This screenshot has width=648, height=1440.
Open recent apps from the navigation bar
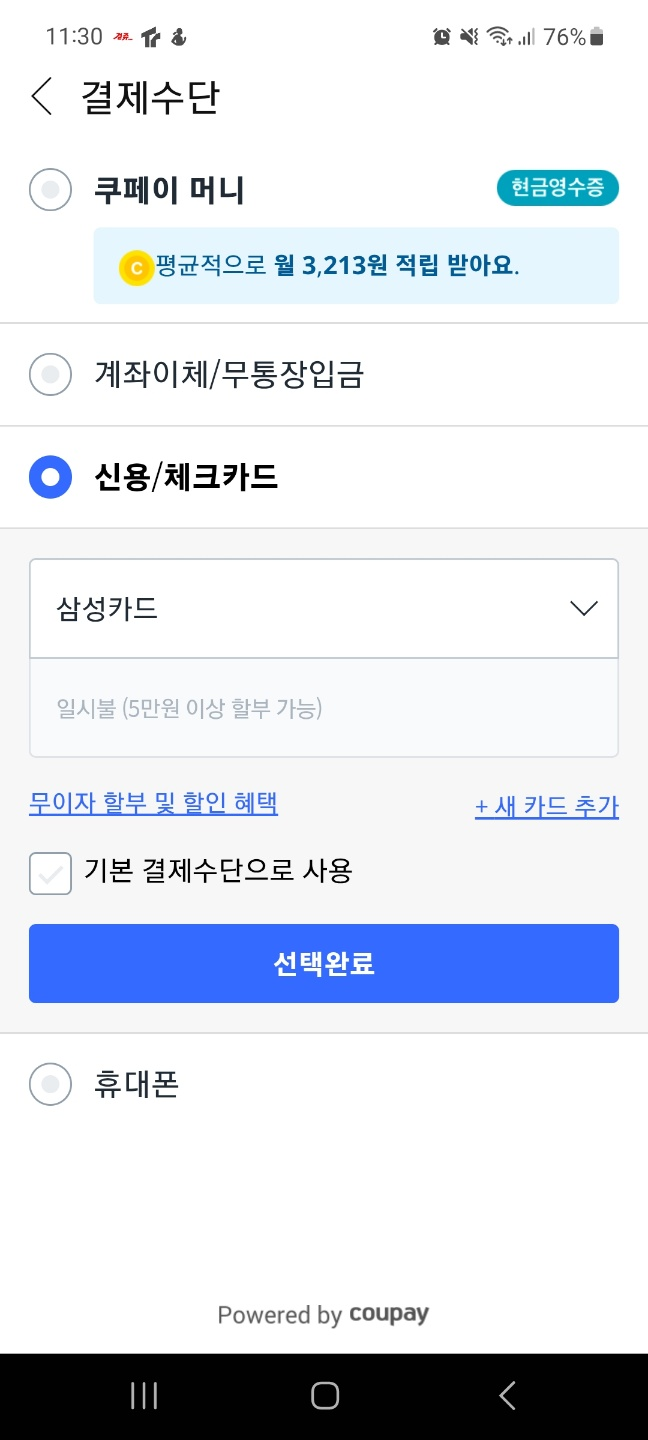143,1395
